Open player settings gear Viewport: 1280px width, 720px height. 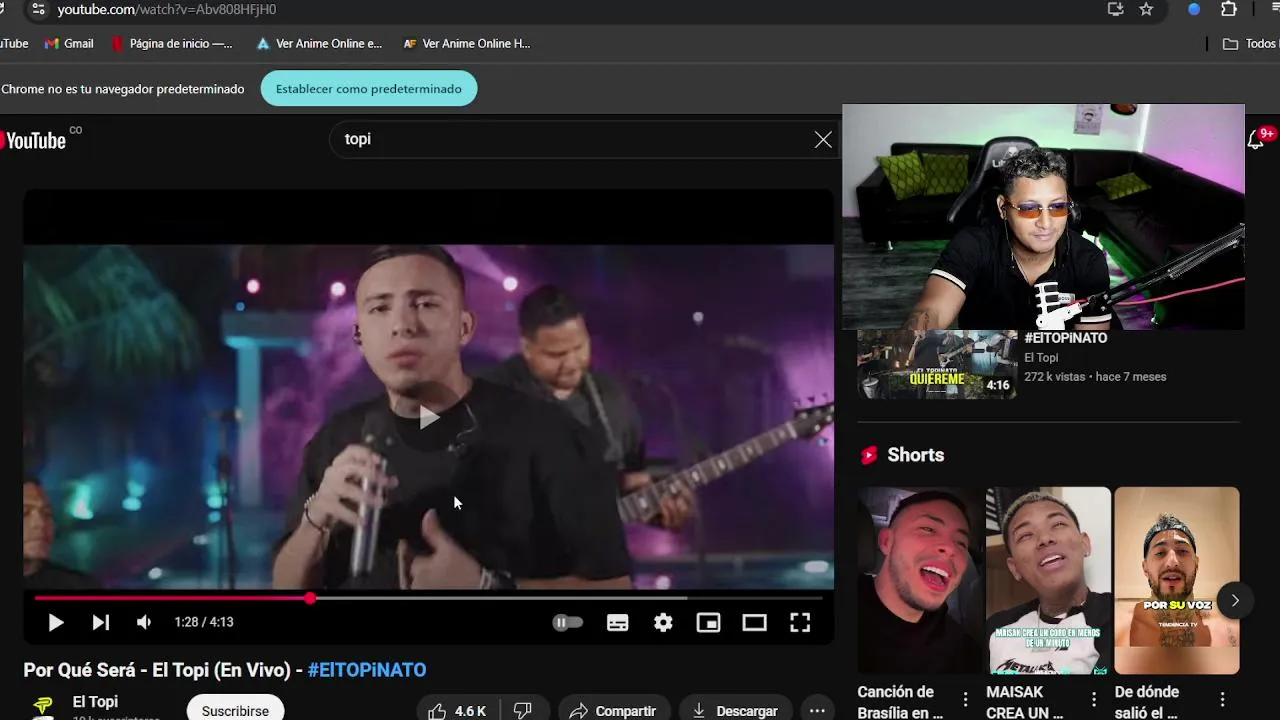(663, 622)
